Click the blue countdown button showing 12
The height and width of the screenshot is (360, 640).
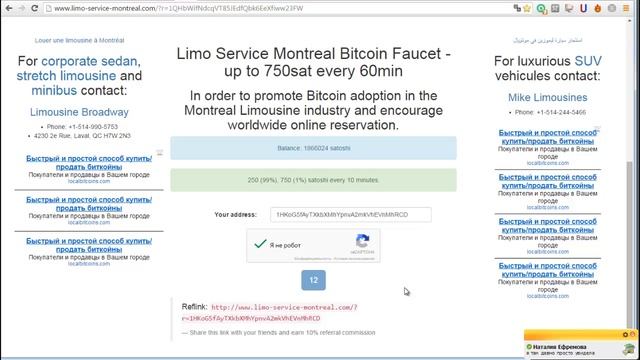click(313, 280)
